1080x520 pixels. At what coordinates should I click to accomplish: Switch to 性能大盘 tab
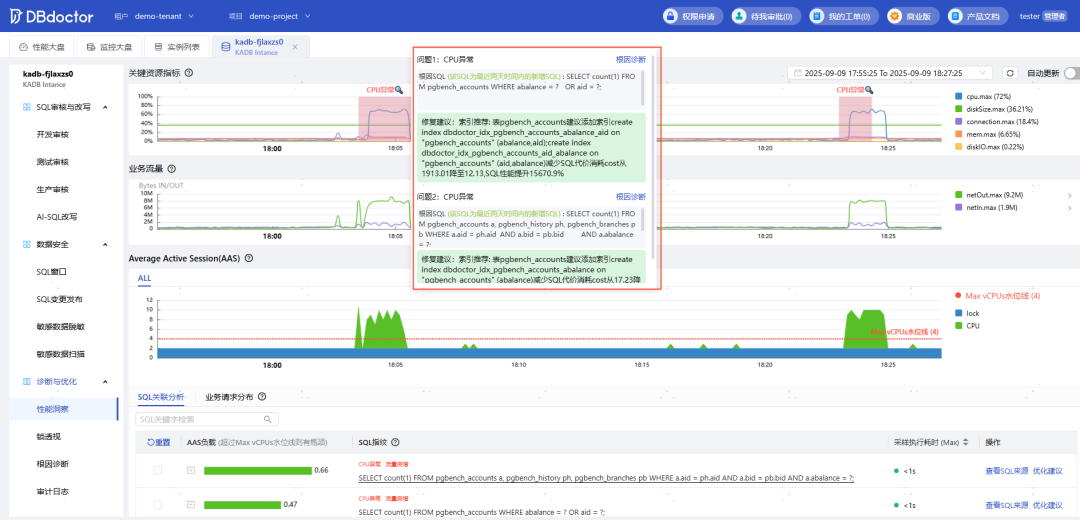coord(41,47)
